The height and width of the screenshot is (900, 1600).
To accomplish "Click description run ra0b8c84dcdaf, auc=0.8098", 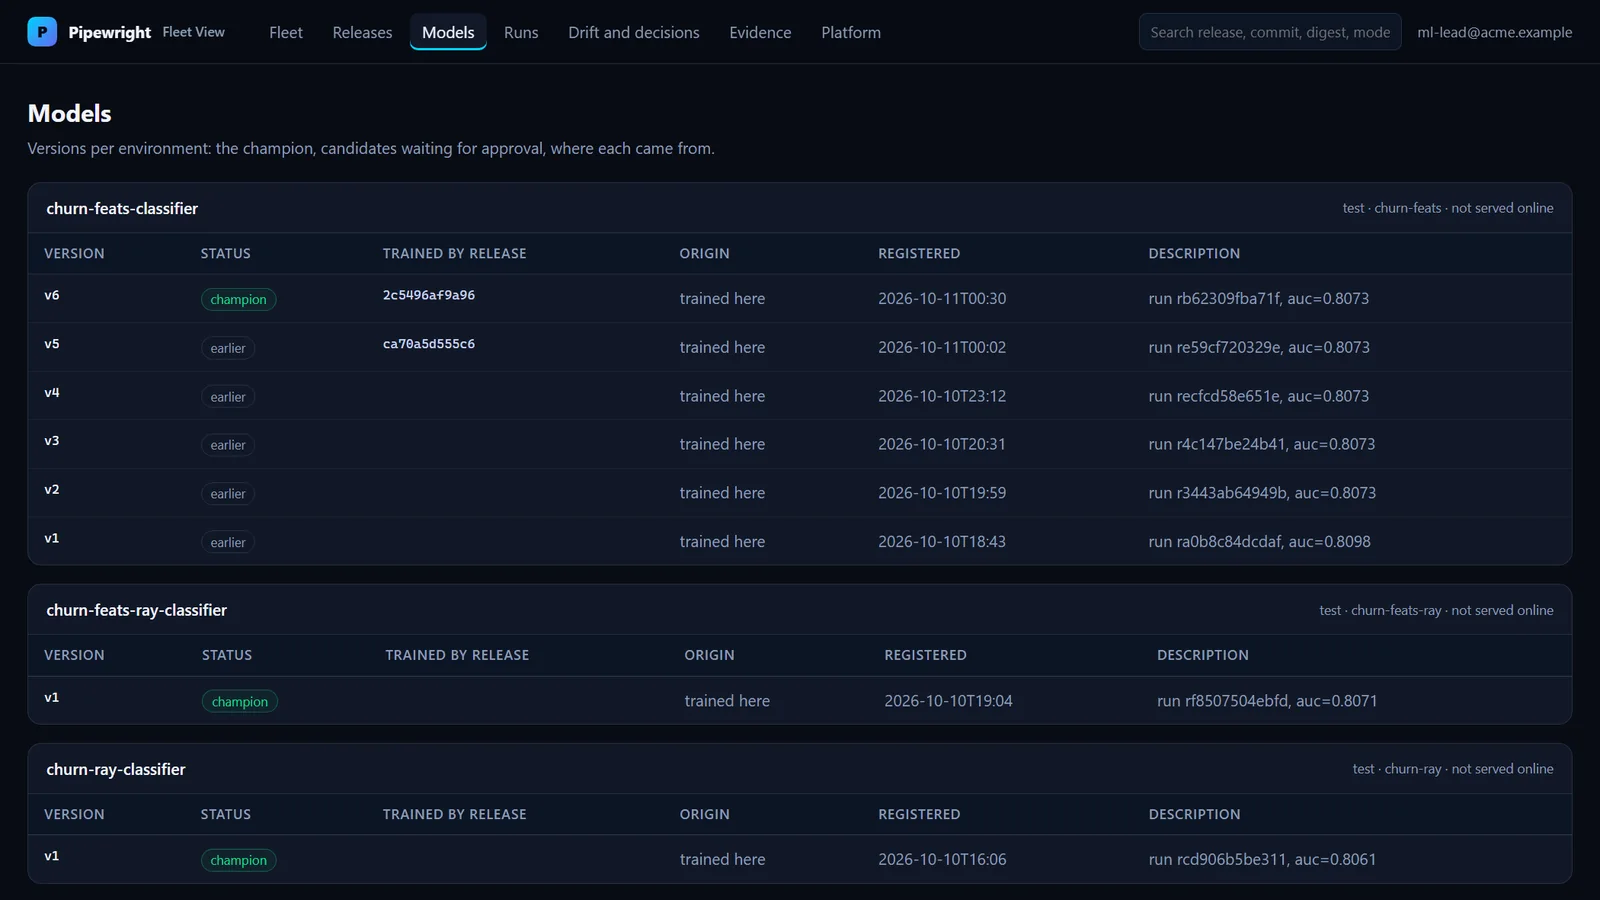I will pyautogui.click(x=1259, y=541).
